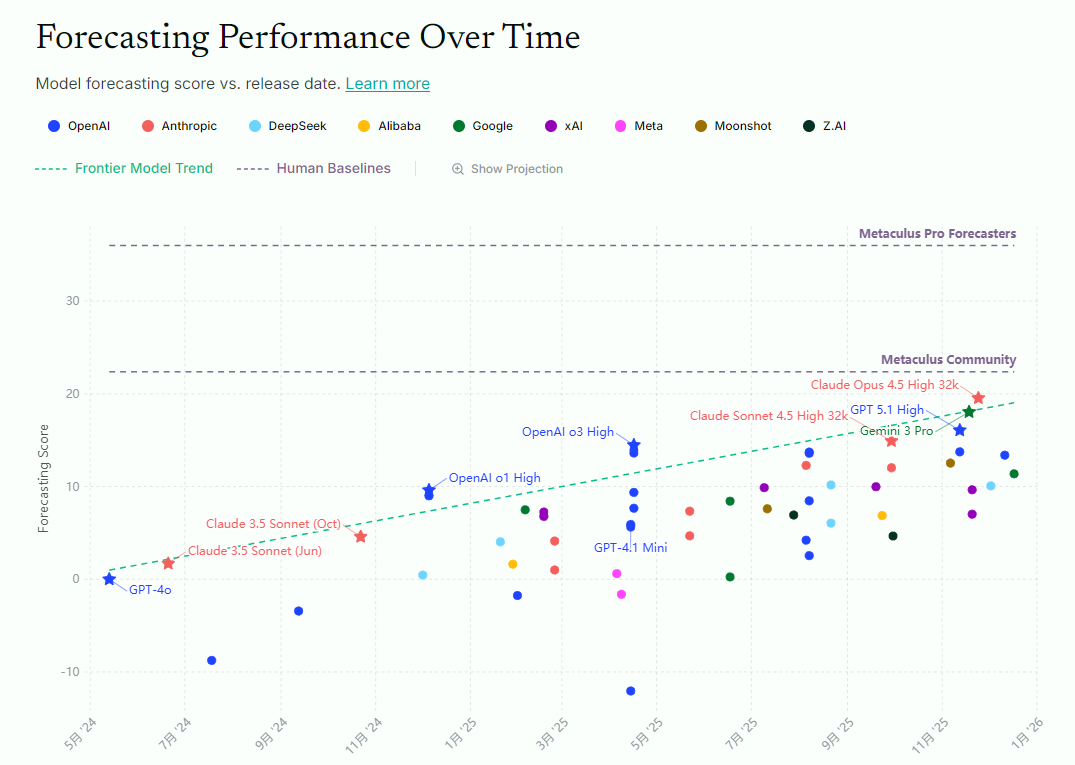Viewport: 1075px width, 765px height.
Task: Click the Claude Opus 4.5 star marker
Action: 978,398
